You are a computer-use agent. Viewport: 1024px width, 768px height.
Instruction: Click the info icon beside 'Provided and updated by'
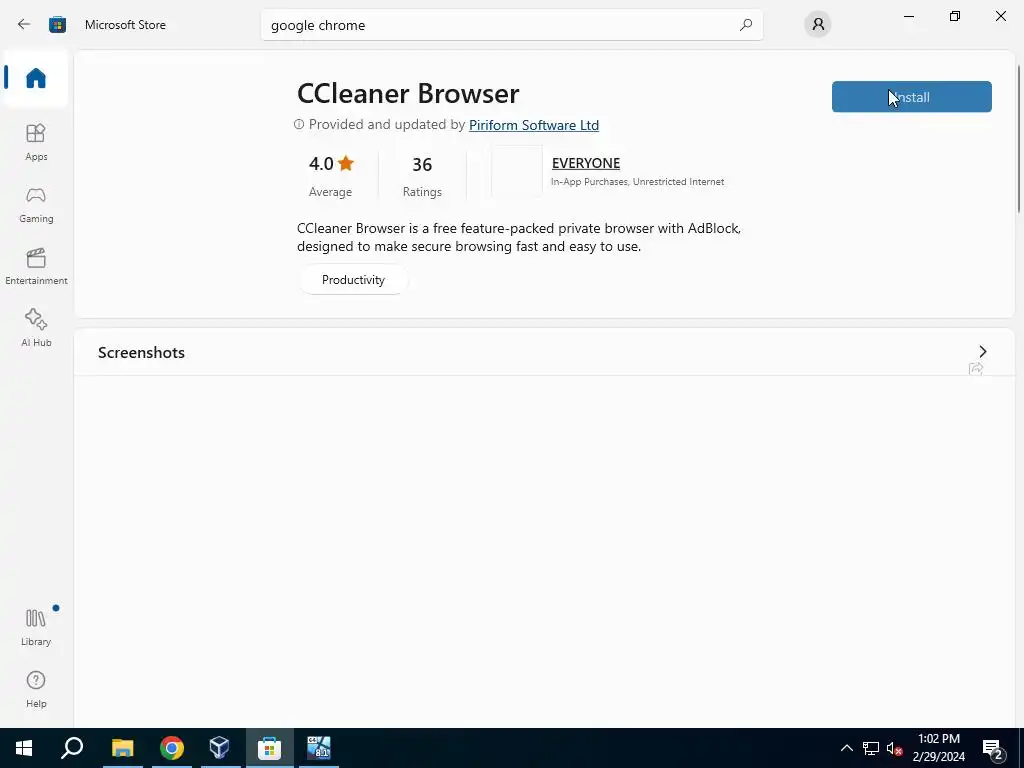click(299, 124)
